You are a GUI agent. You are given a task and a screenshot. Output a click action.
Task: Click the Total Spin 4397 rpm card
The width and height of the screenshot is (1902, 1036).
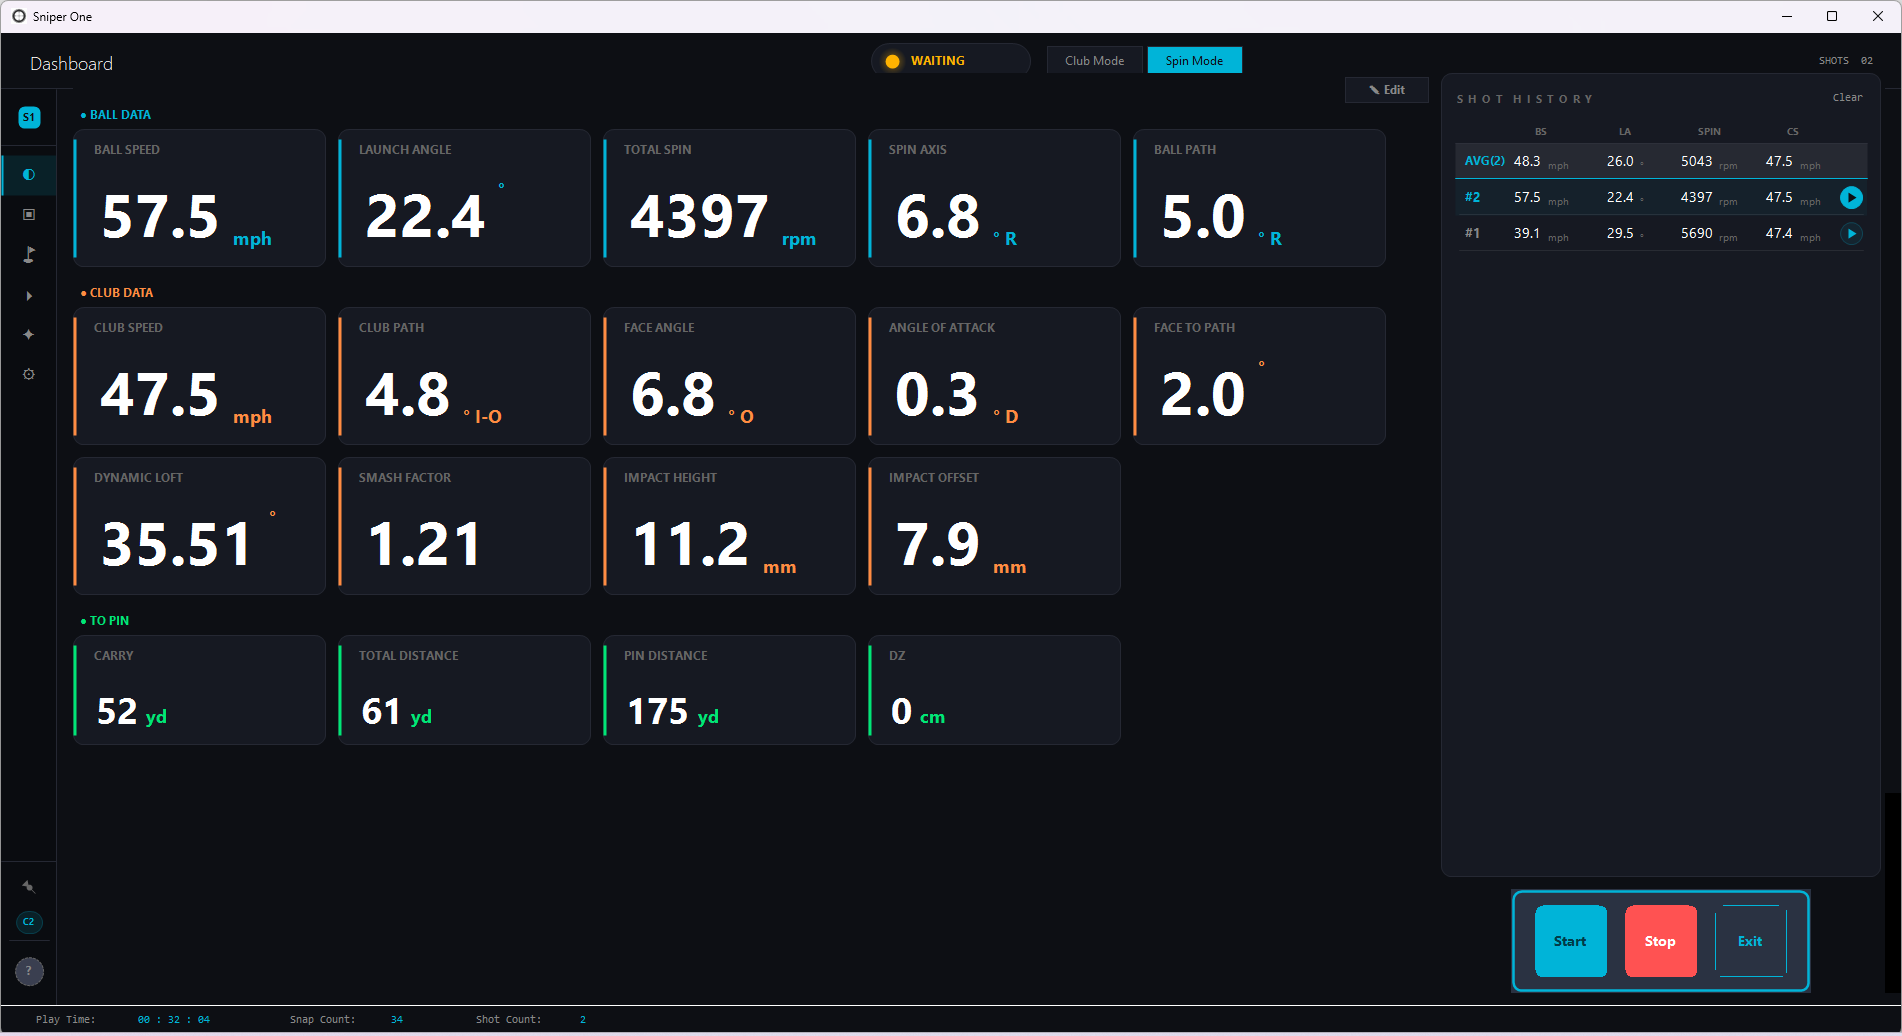click(730, 198)
